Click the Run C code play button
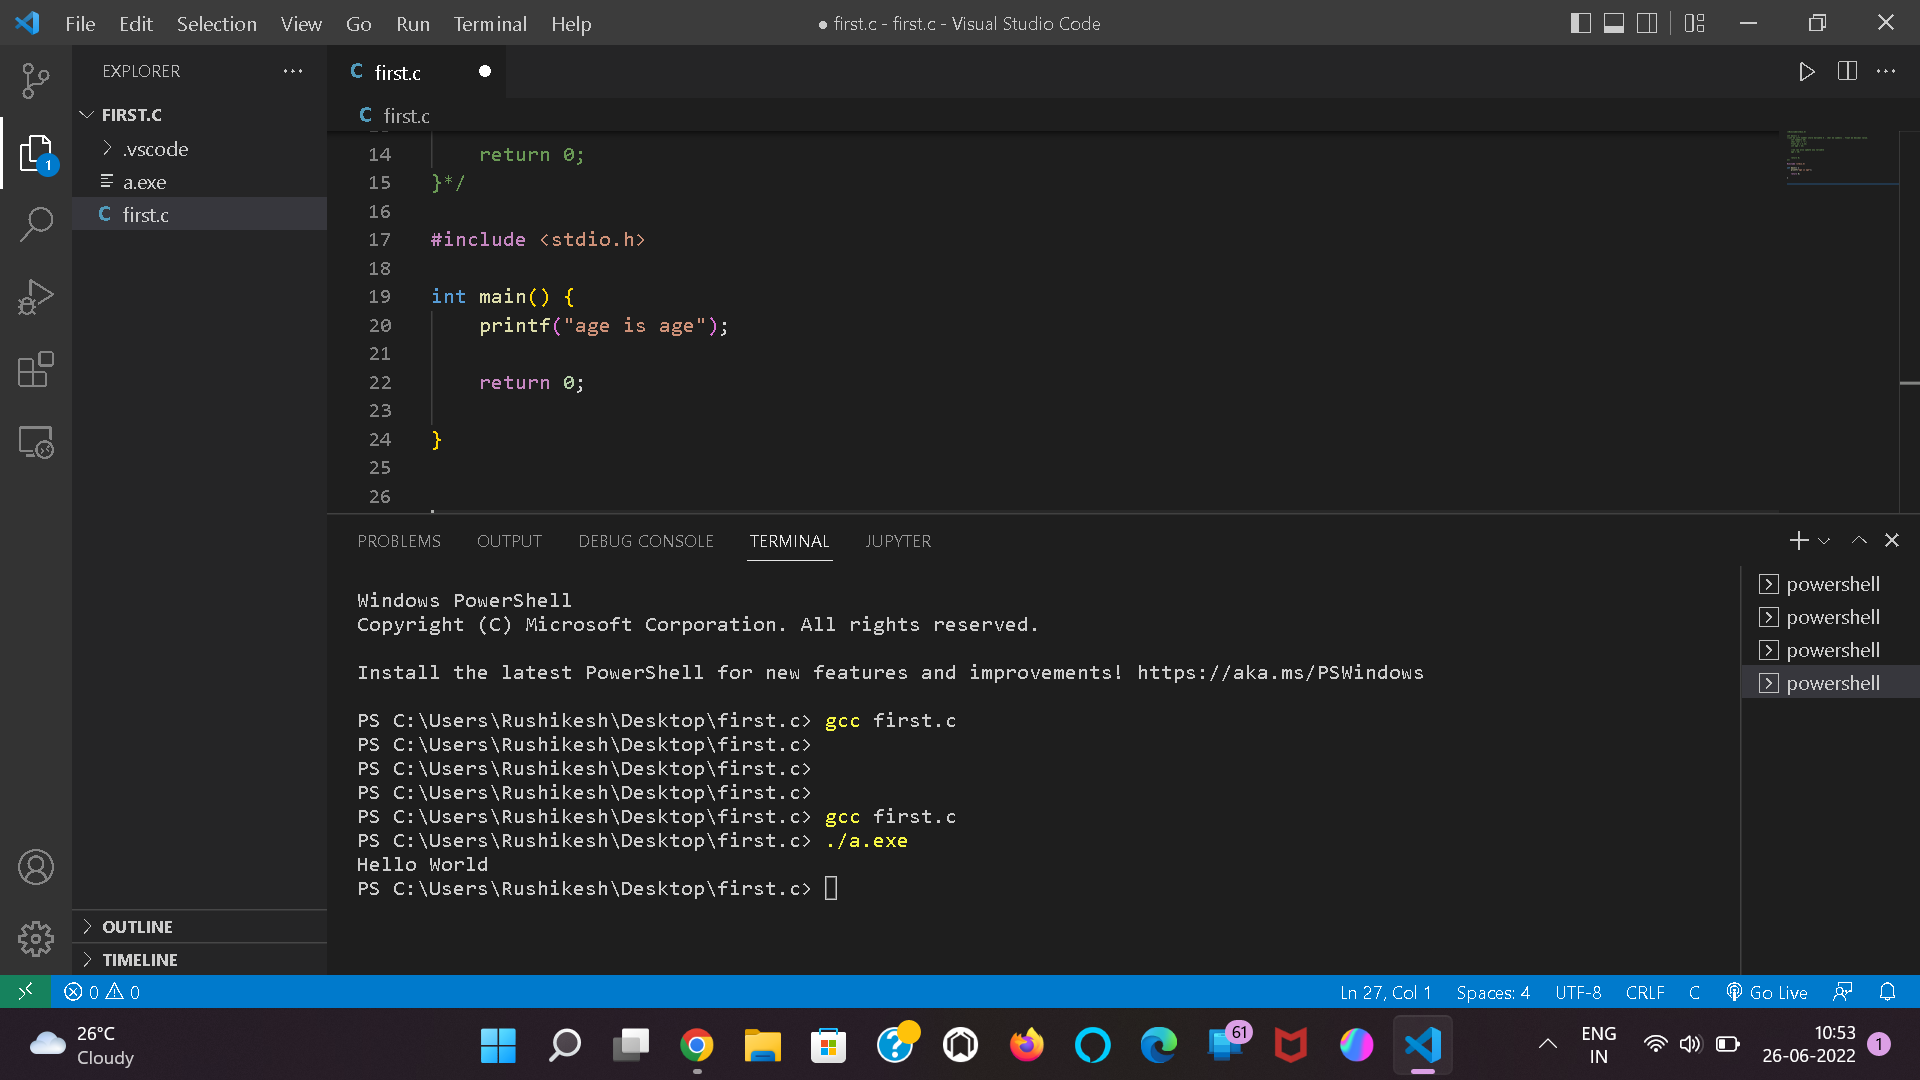This screenshot has width=1920, height=1080. coord(1807,71)
